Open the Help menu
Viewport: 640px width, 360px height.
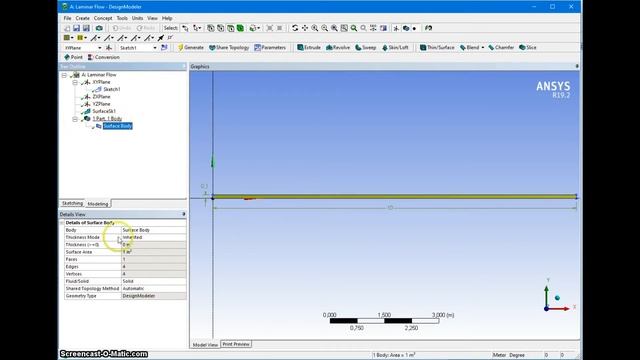coord(167,18)
